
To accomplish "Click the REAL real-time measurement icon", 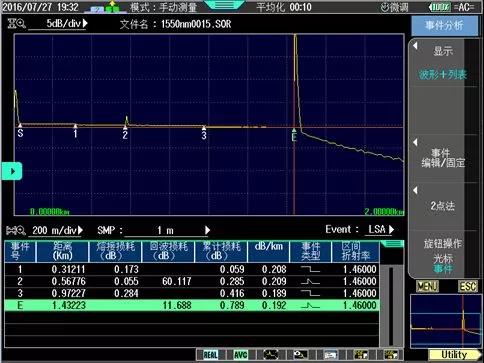I will click(x=210, y=355).
